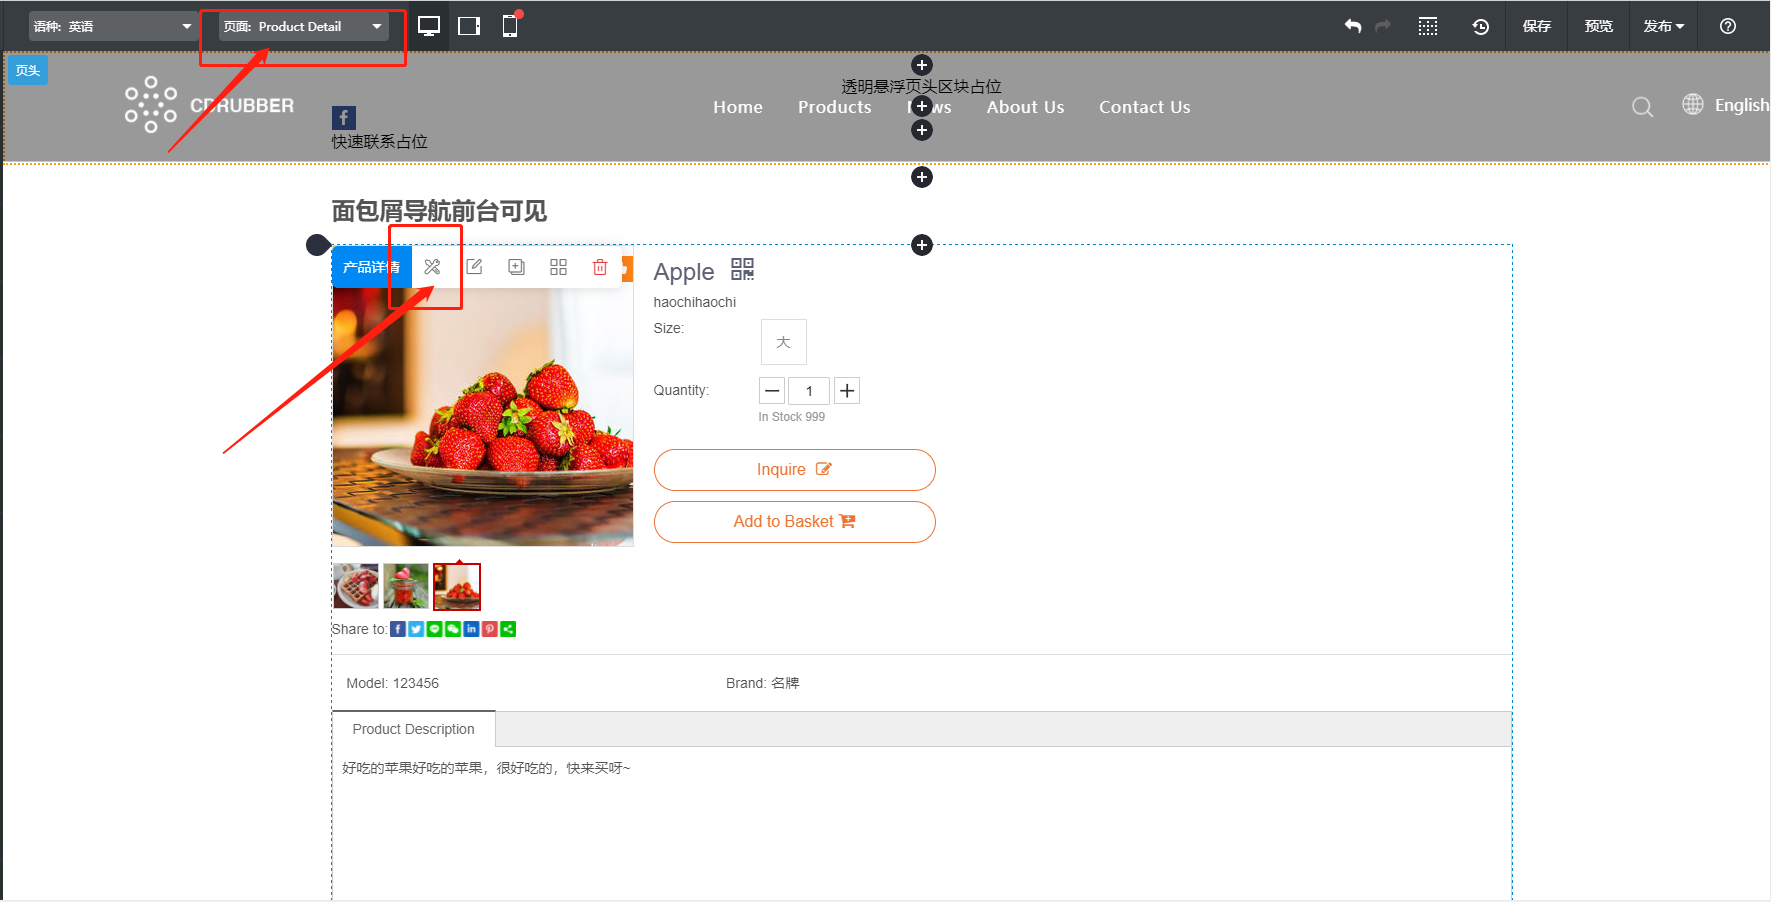Select the 大 size option

[x=783, y=343]
